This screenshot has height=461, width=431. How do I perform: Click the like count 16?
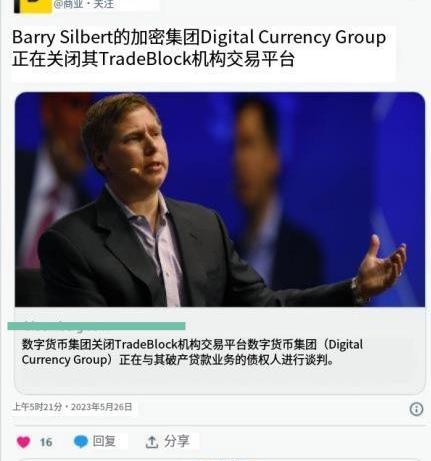tap(46, 442)
